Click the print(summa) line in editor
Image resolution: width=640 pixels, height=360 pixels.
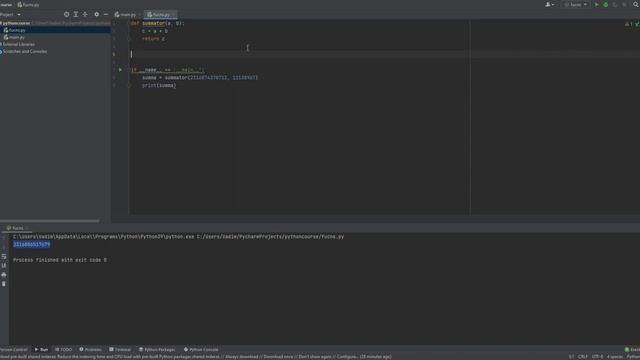click(x=159, y=86)
